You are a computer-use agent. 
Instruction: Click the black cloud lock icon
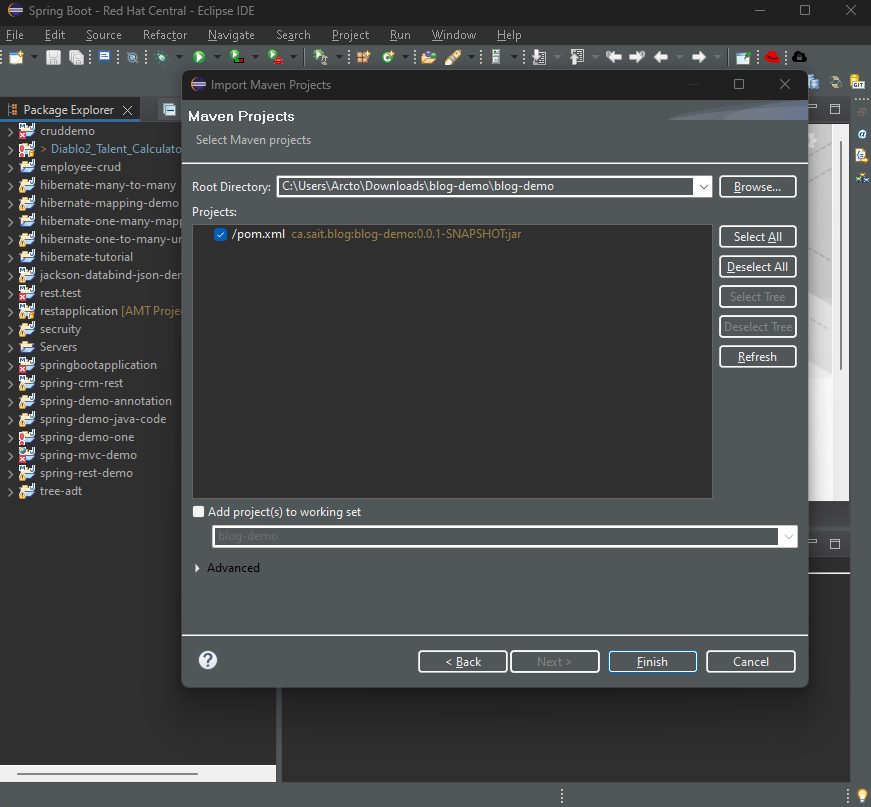point(799,57)
